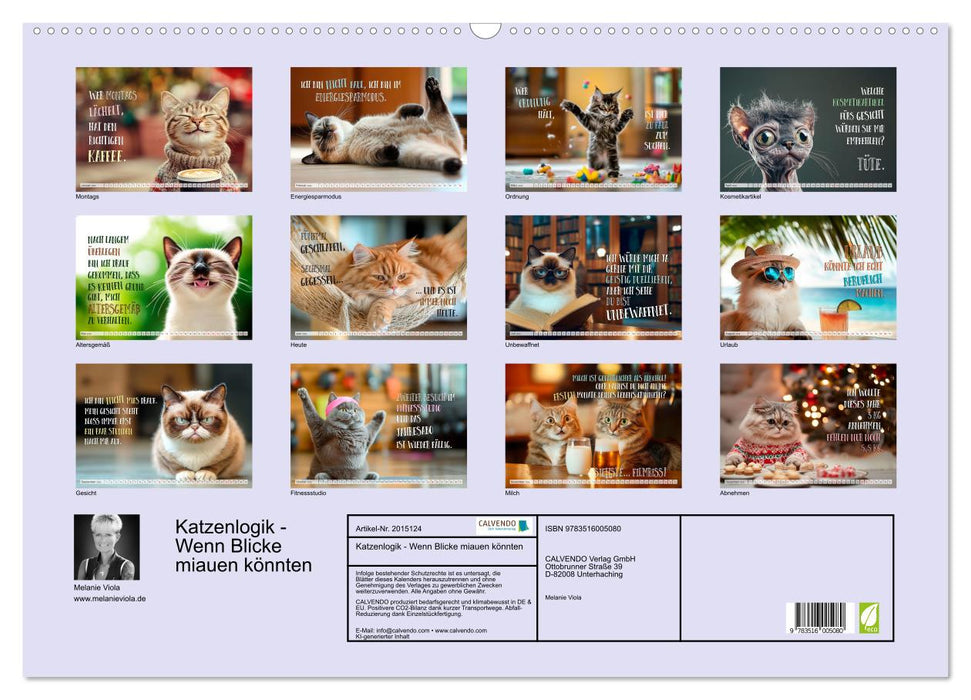Select the Ordnung month thumbnail
Image resolution: width=971 pixels, height=700 pixels.
593,128
